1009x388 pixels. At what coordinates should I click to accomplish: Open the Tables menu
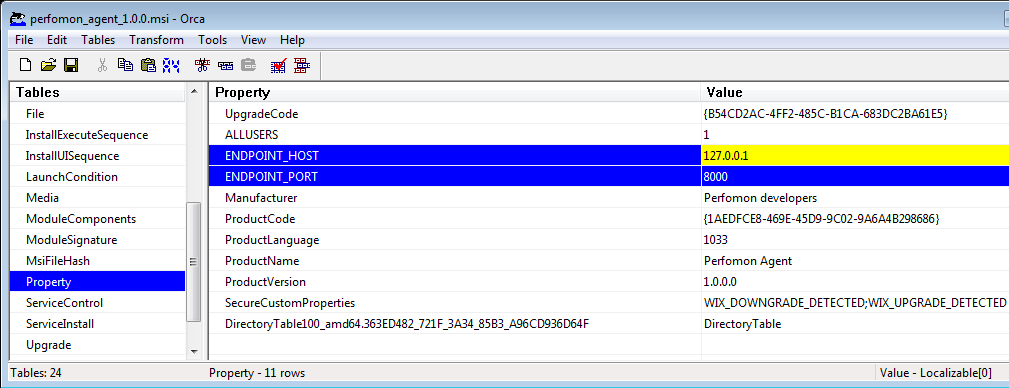point(98,40)
